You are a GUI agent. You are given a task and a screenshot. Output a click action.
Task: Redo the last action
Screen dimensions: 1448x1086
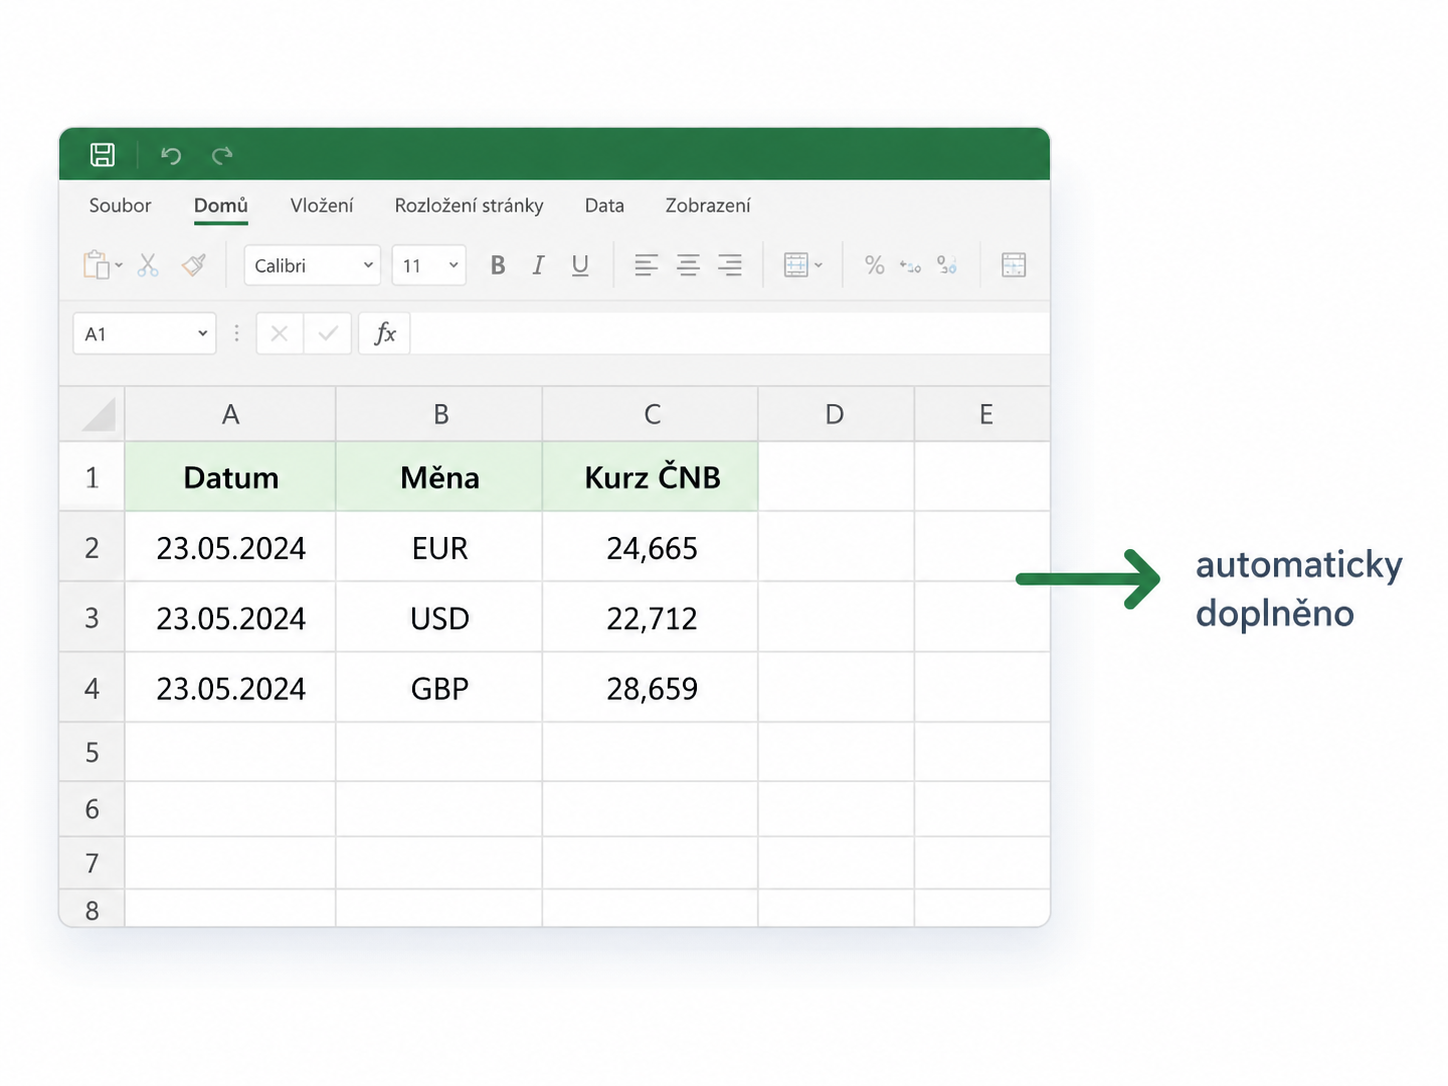222,155
